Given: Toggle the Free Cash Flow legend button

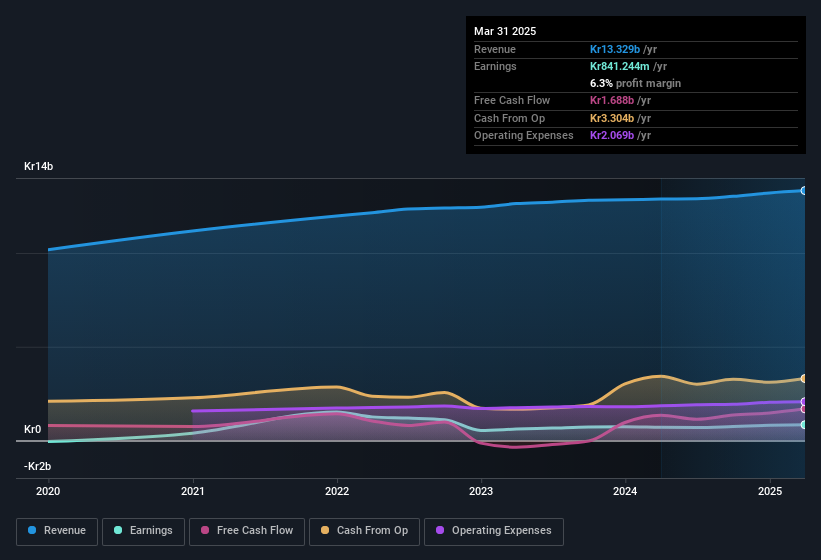Looking at the screenshot, I should pos(247,531).
